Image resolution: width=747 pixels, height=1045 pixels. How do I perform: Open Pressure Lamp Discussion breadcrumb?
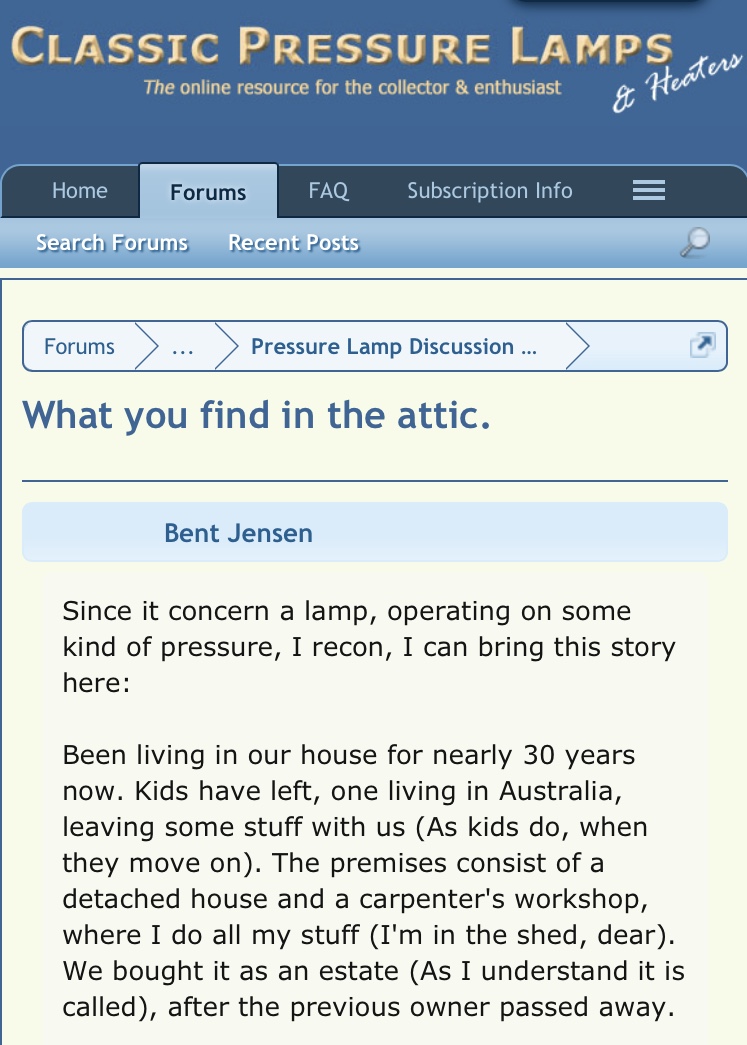pos(394,347)
